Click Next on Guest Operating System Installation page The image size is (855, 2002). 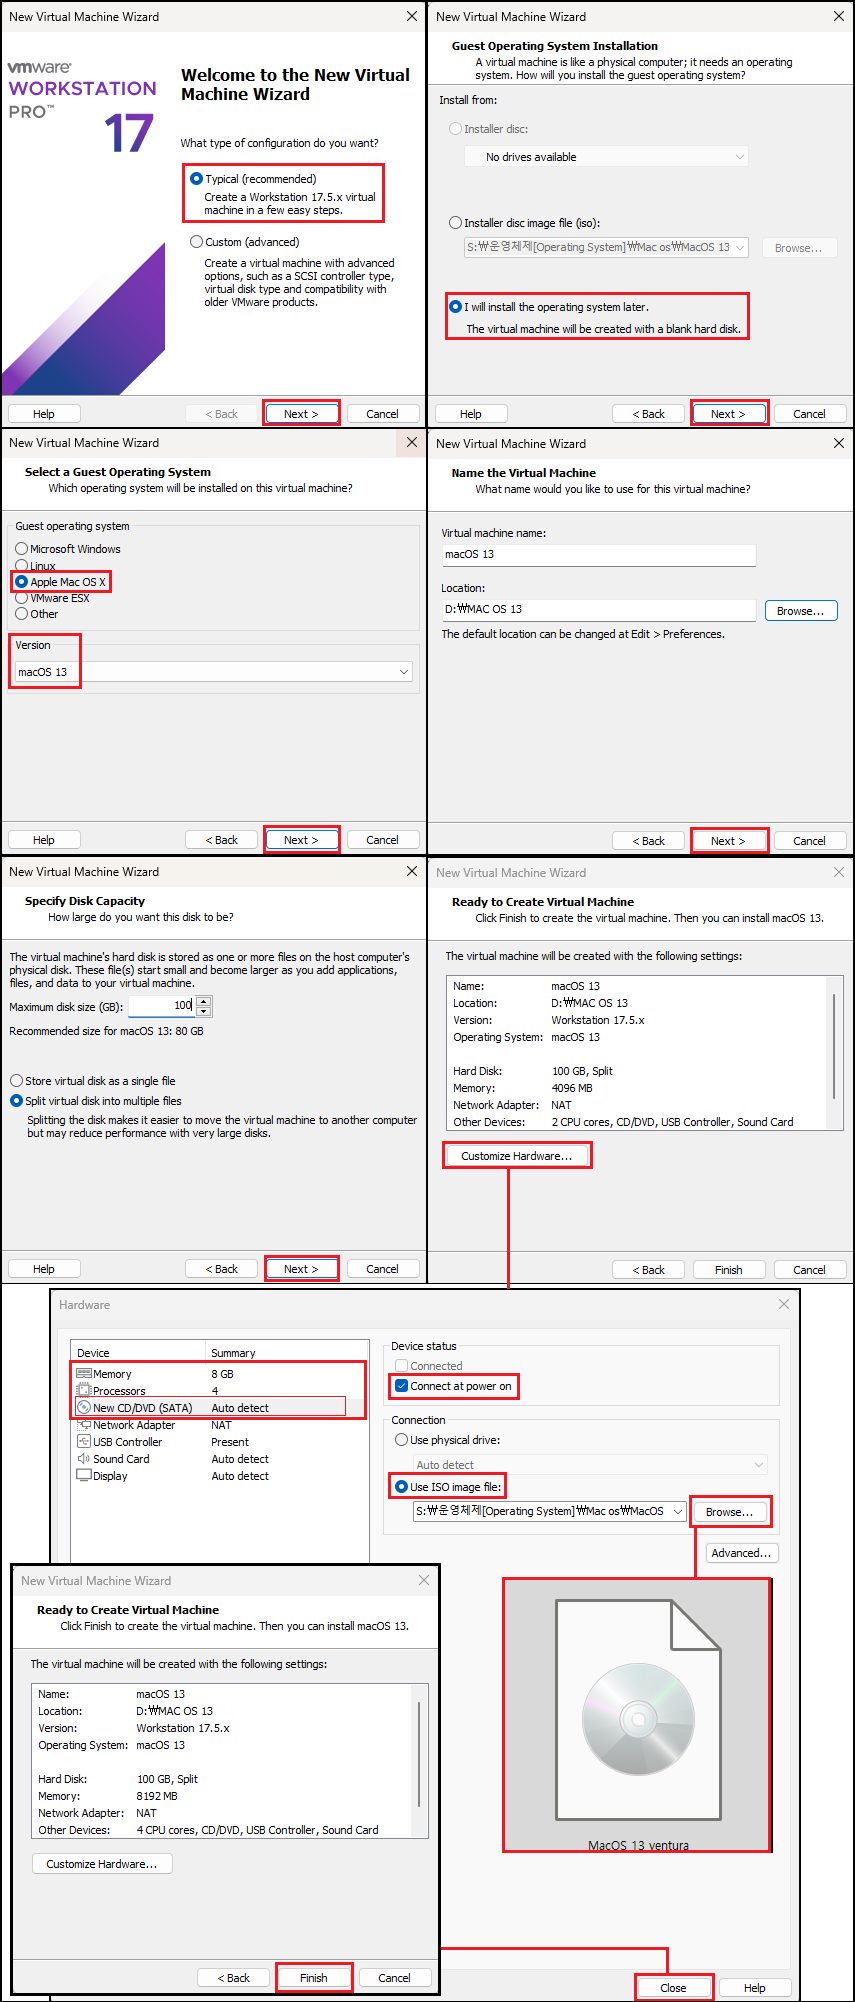[728, 414]
